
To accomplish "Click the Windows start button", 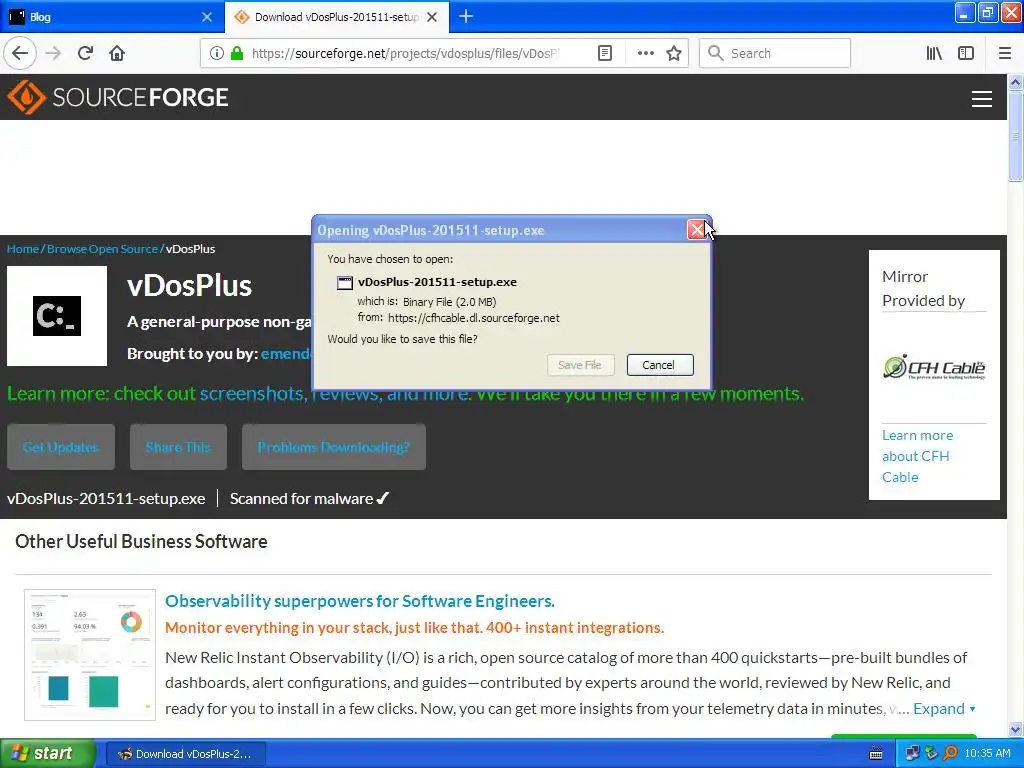I will [x=47, y=754].
